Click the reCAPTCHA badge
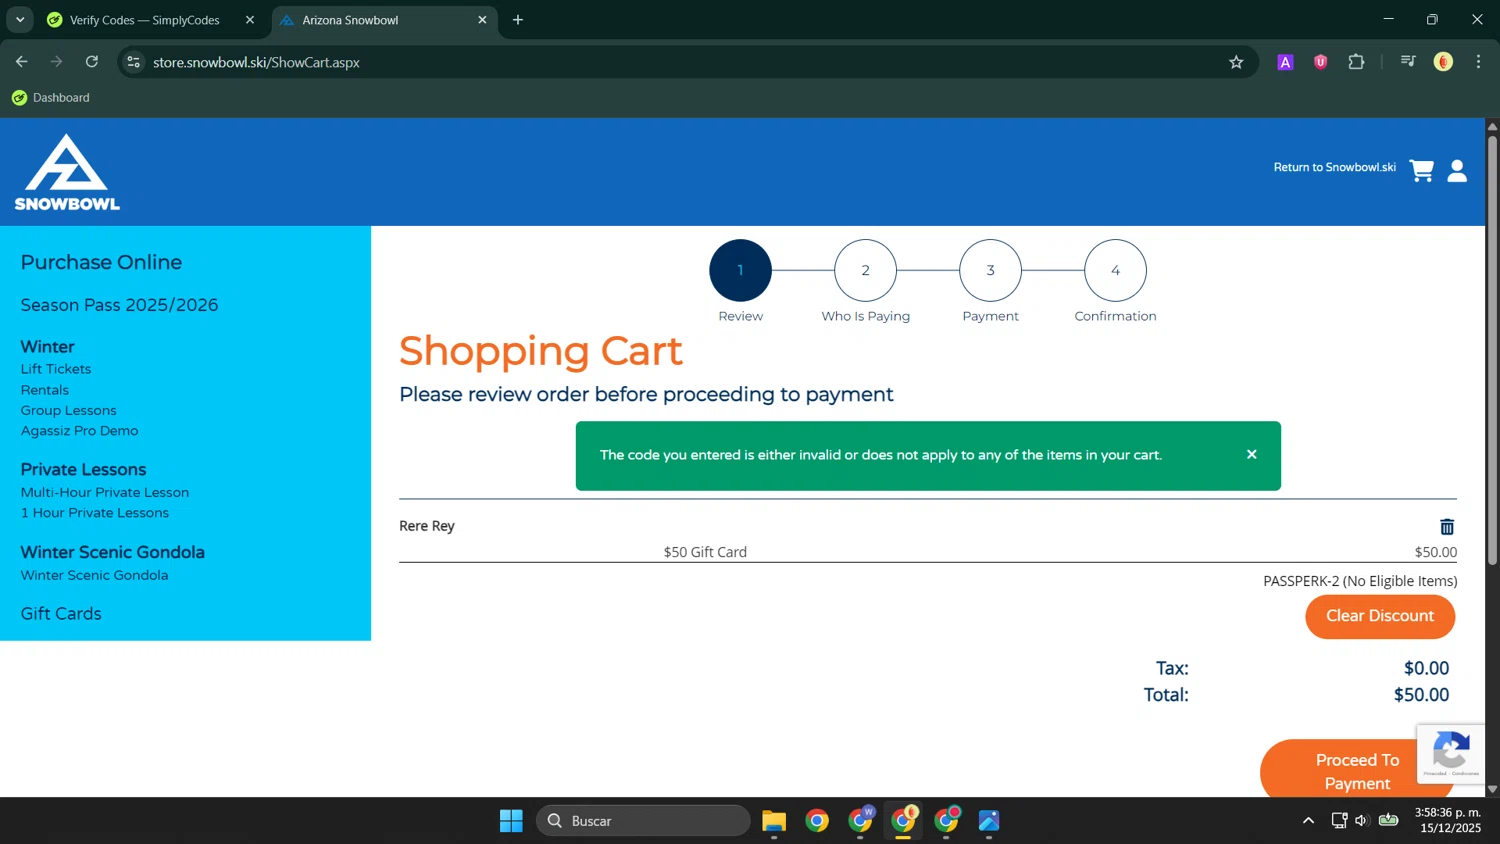This screenshot has width=1500, height=844. coord(1451,754)
